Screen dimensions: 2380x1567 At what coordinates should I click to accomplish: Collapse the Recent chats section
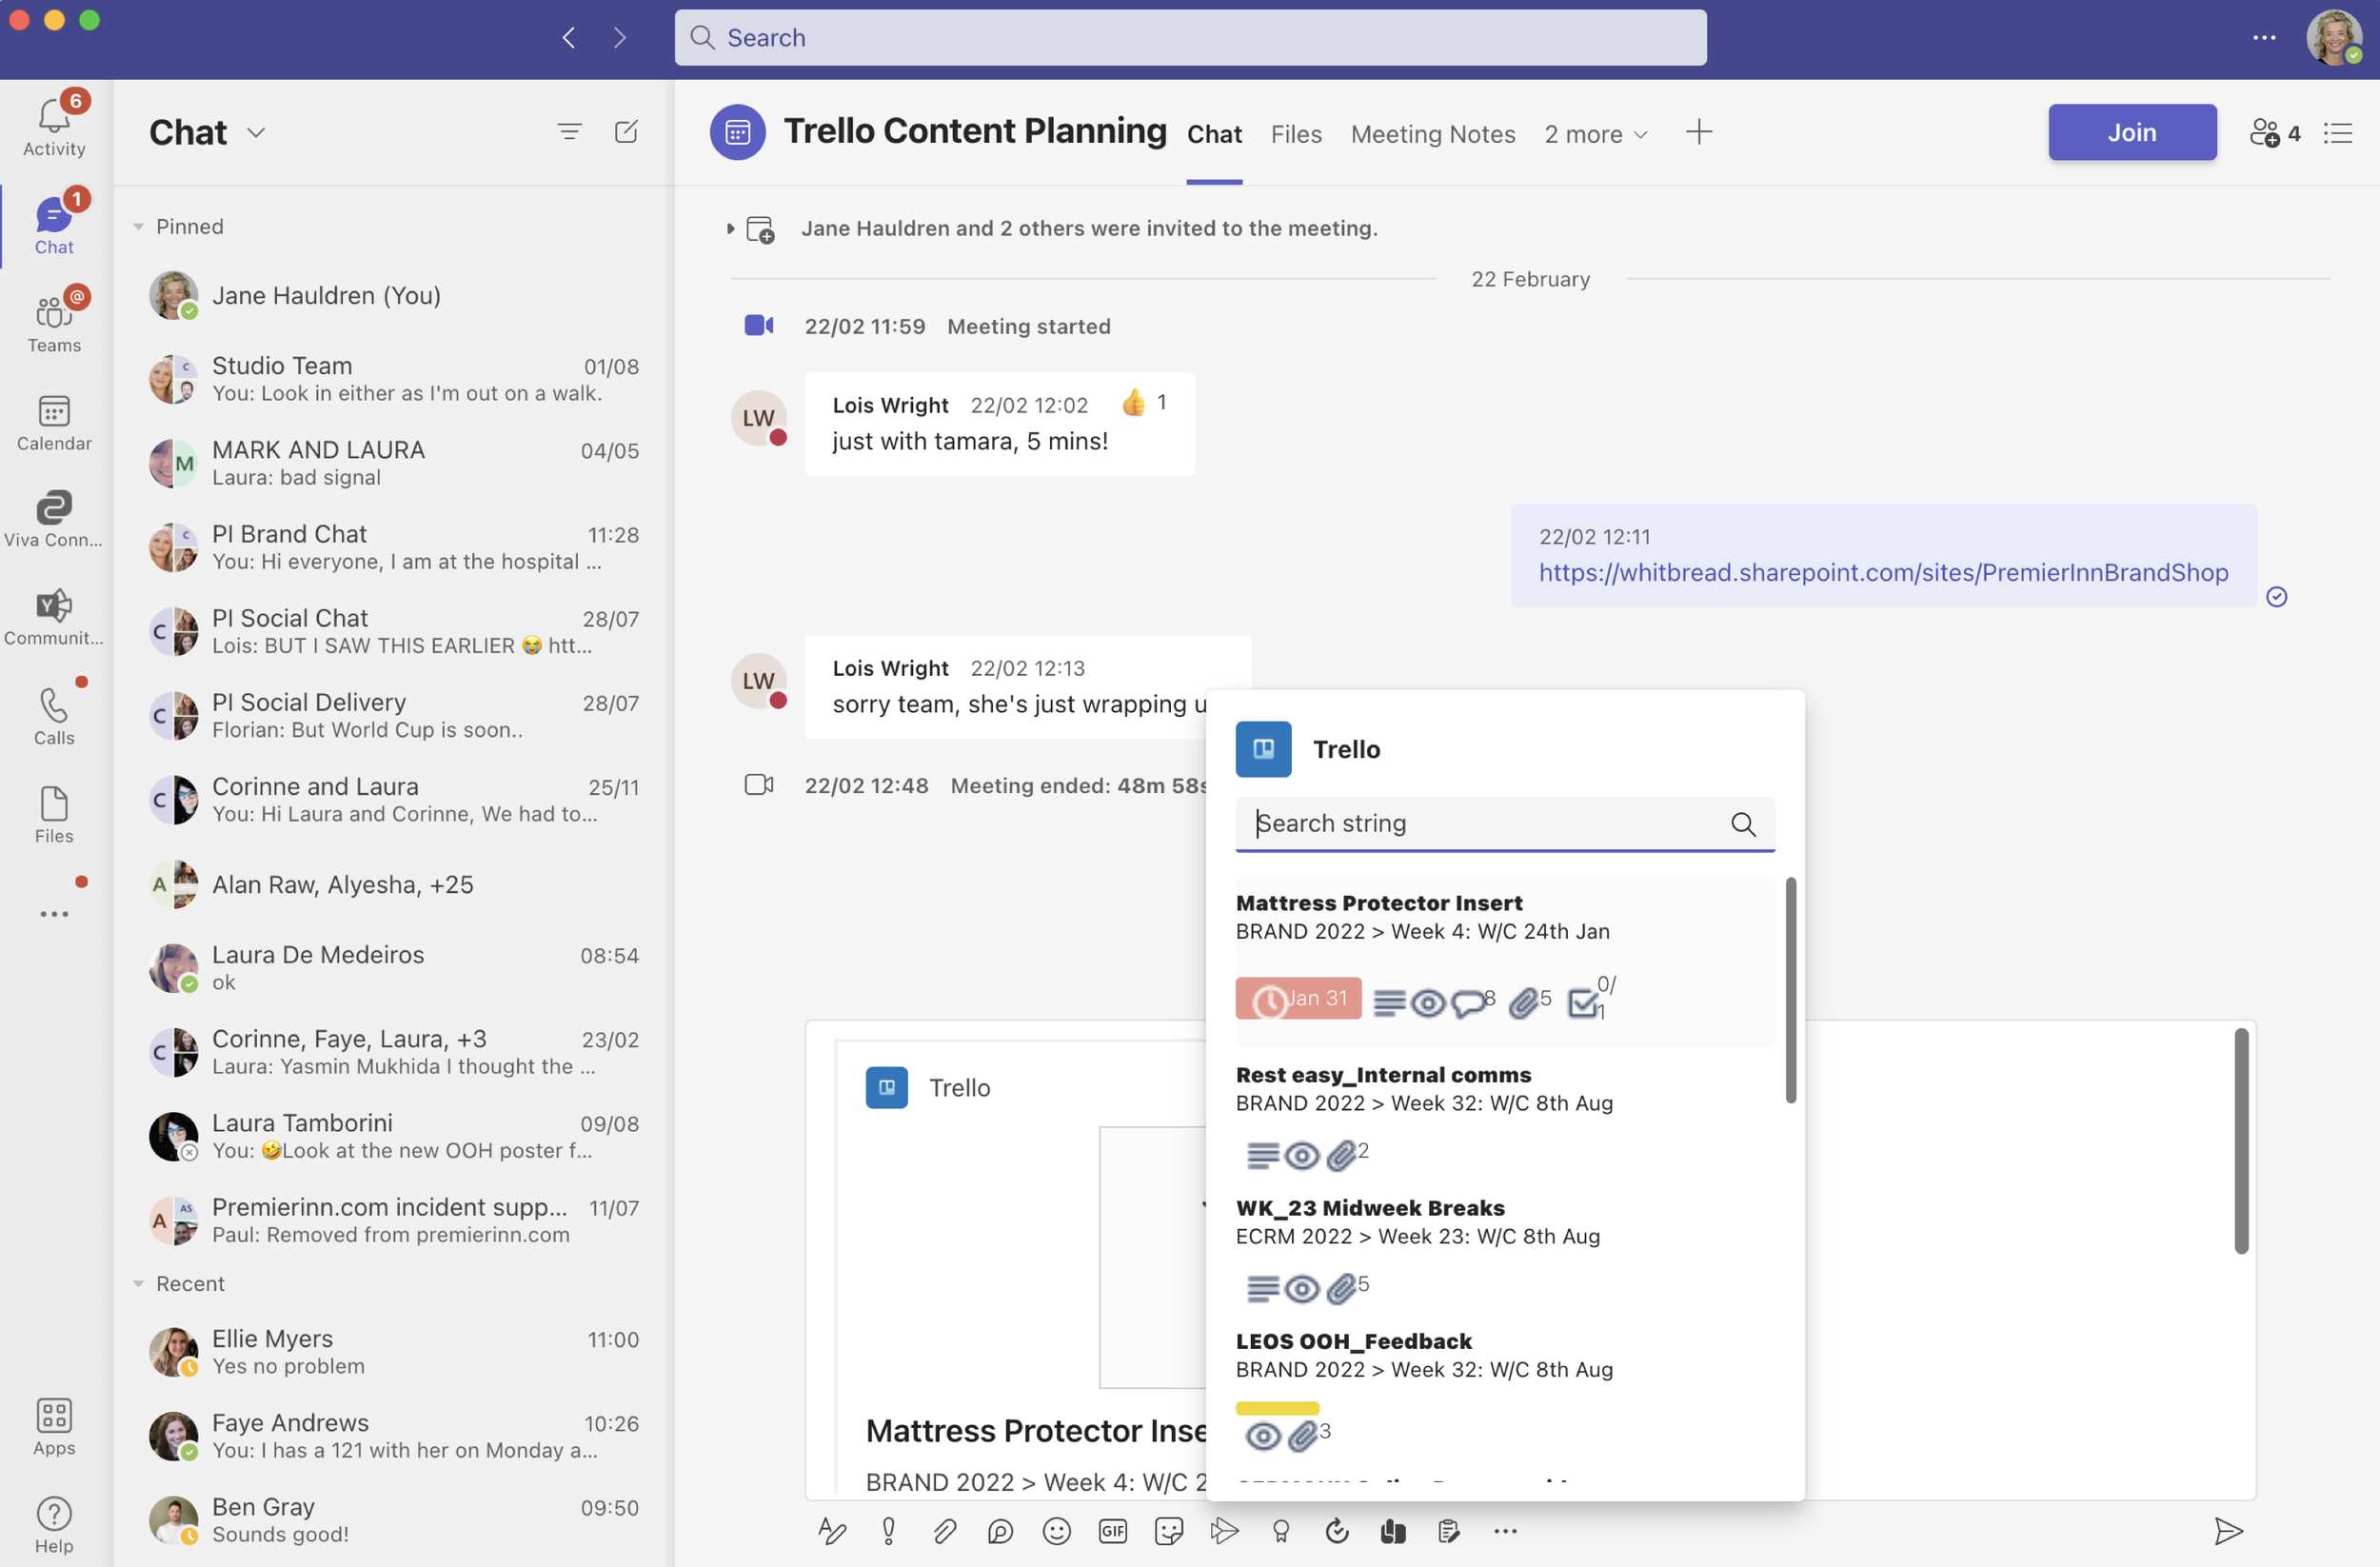pos(139,1284)
